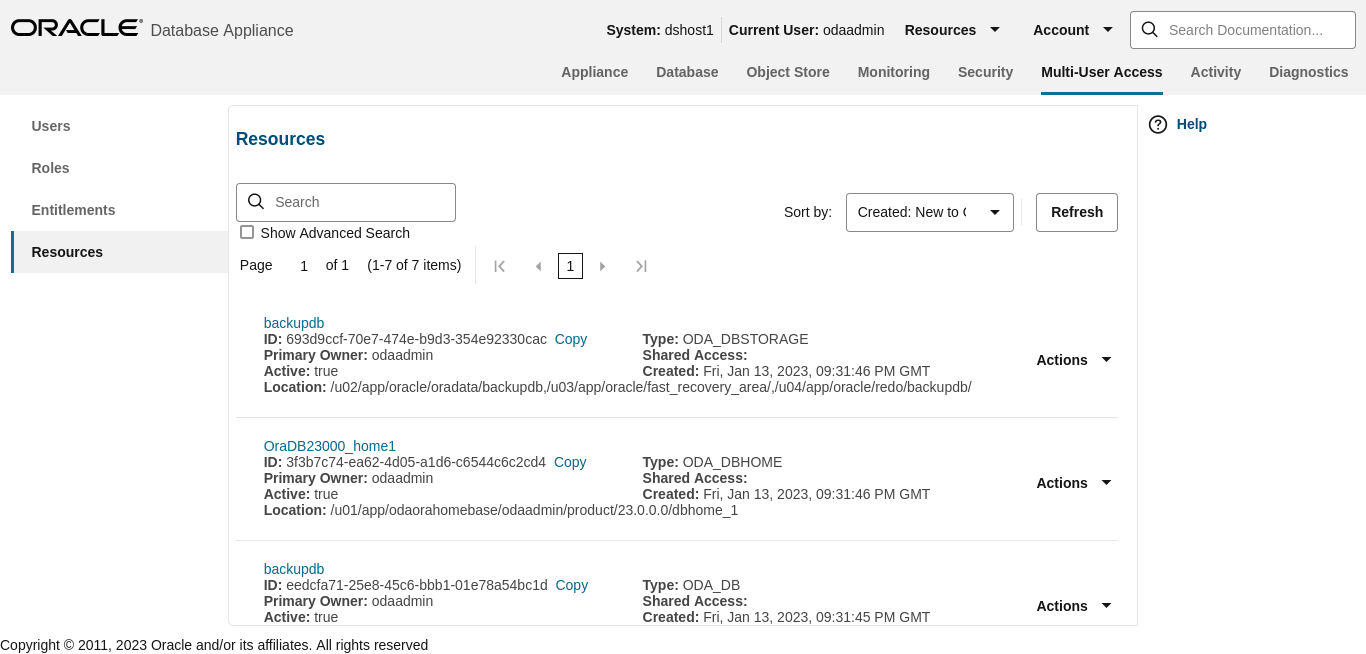Viewport: 1366px width, 654px height.
Task: Click the Search Documentation magnifier icon
Action: click(x=1149, y=29)
